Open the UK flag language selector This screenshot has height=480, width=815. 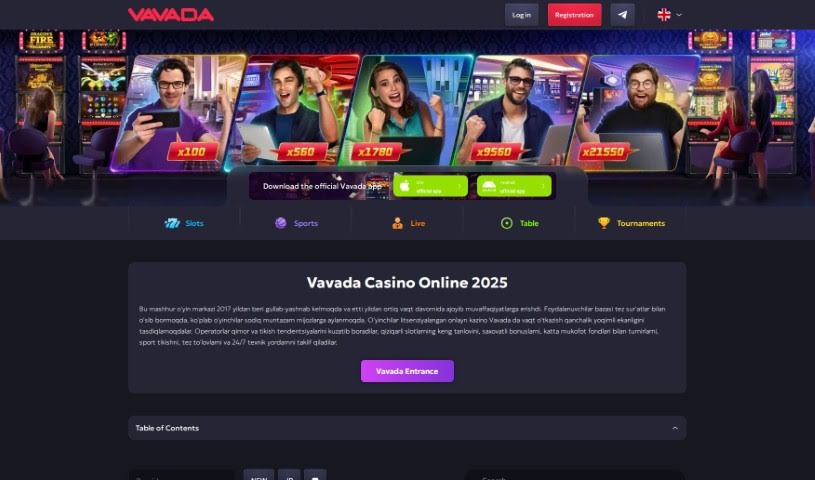point(669,15)
